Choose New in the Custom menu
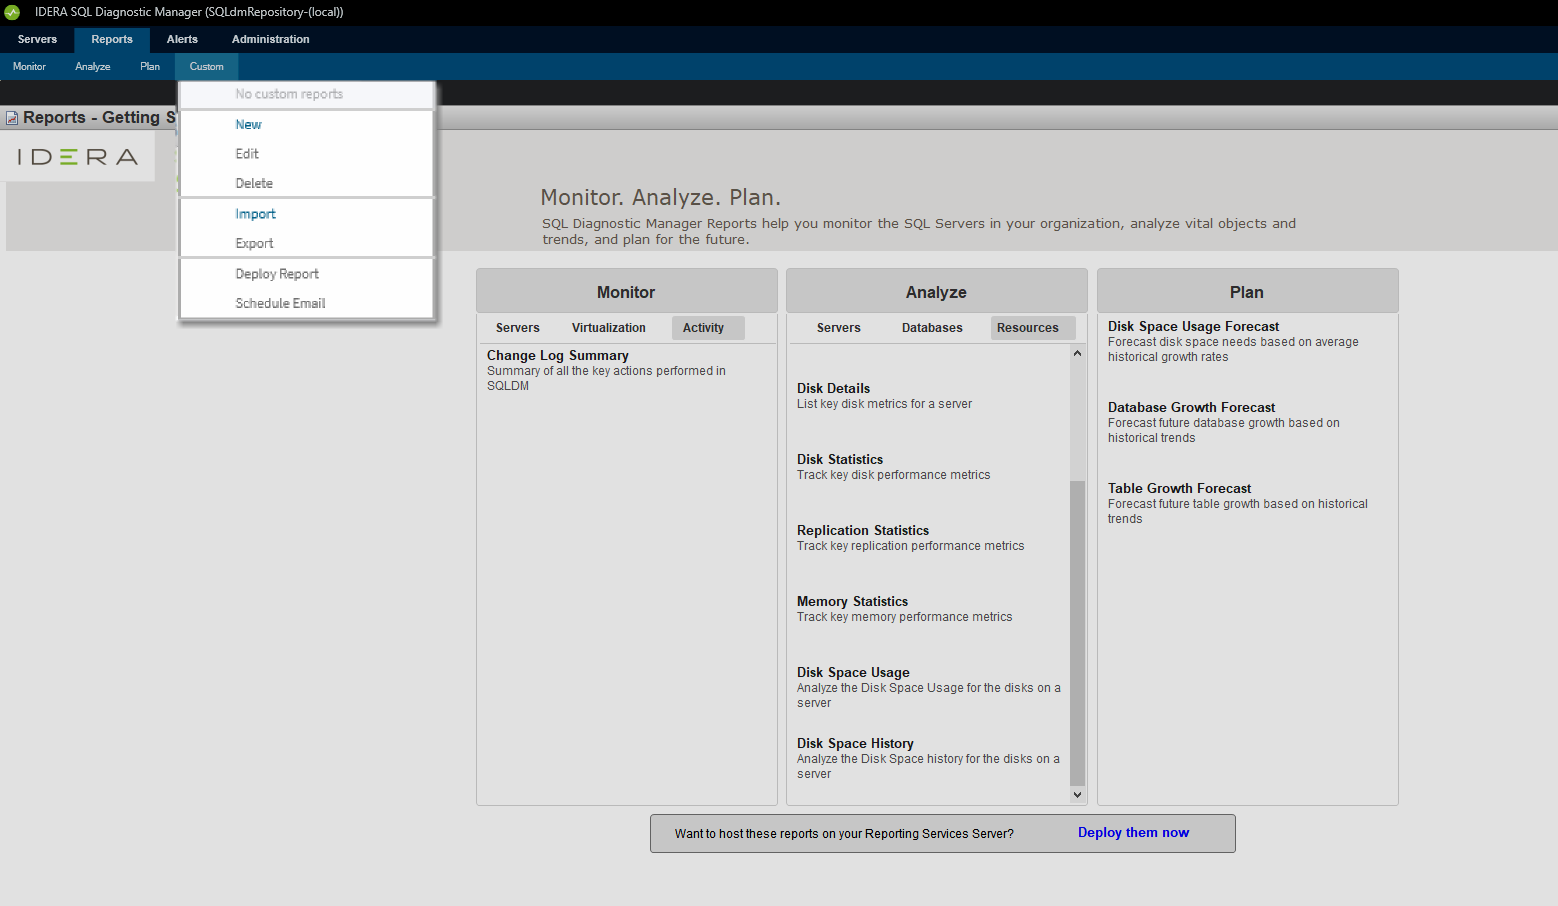 pos(307,125)
